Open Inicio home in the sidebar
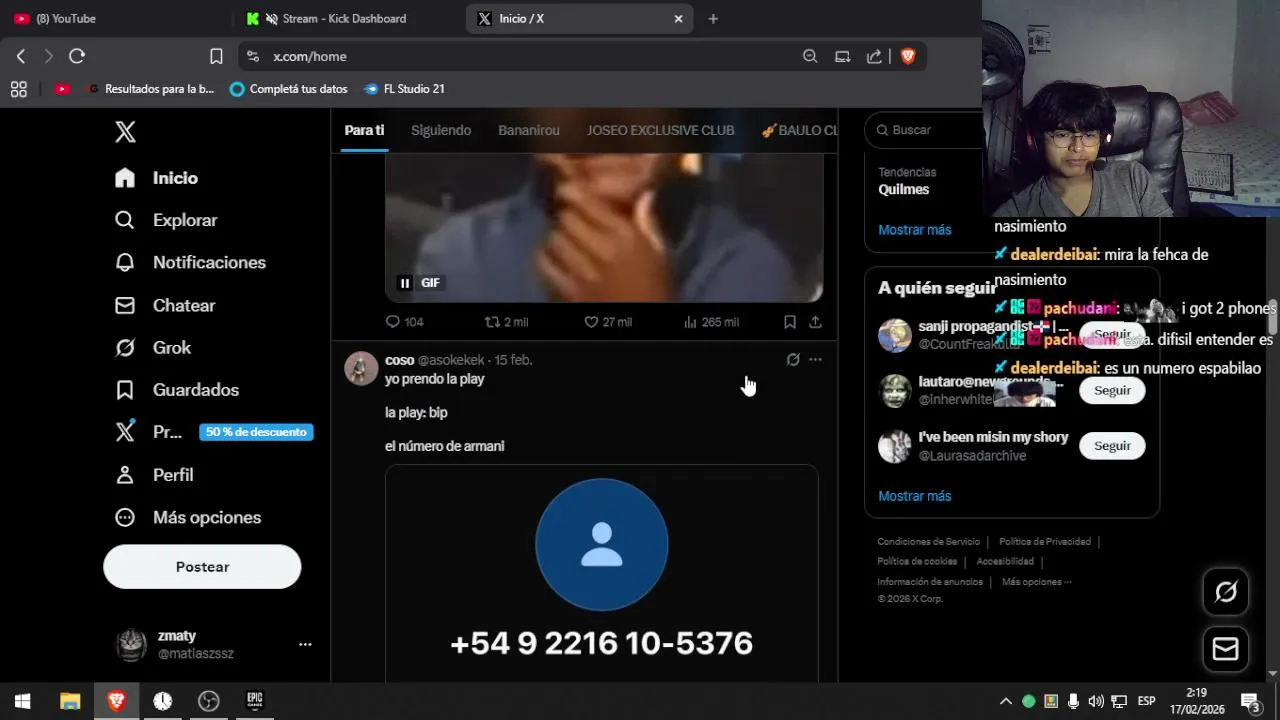This screenshot has width=1280, height=720. [156, 178]
